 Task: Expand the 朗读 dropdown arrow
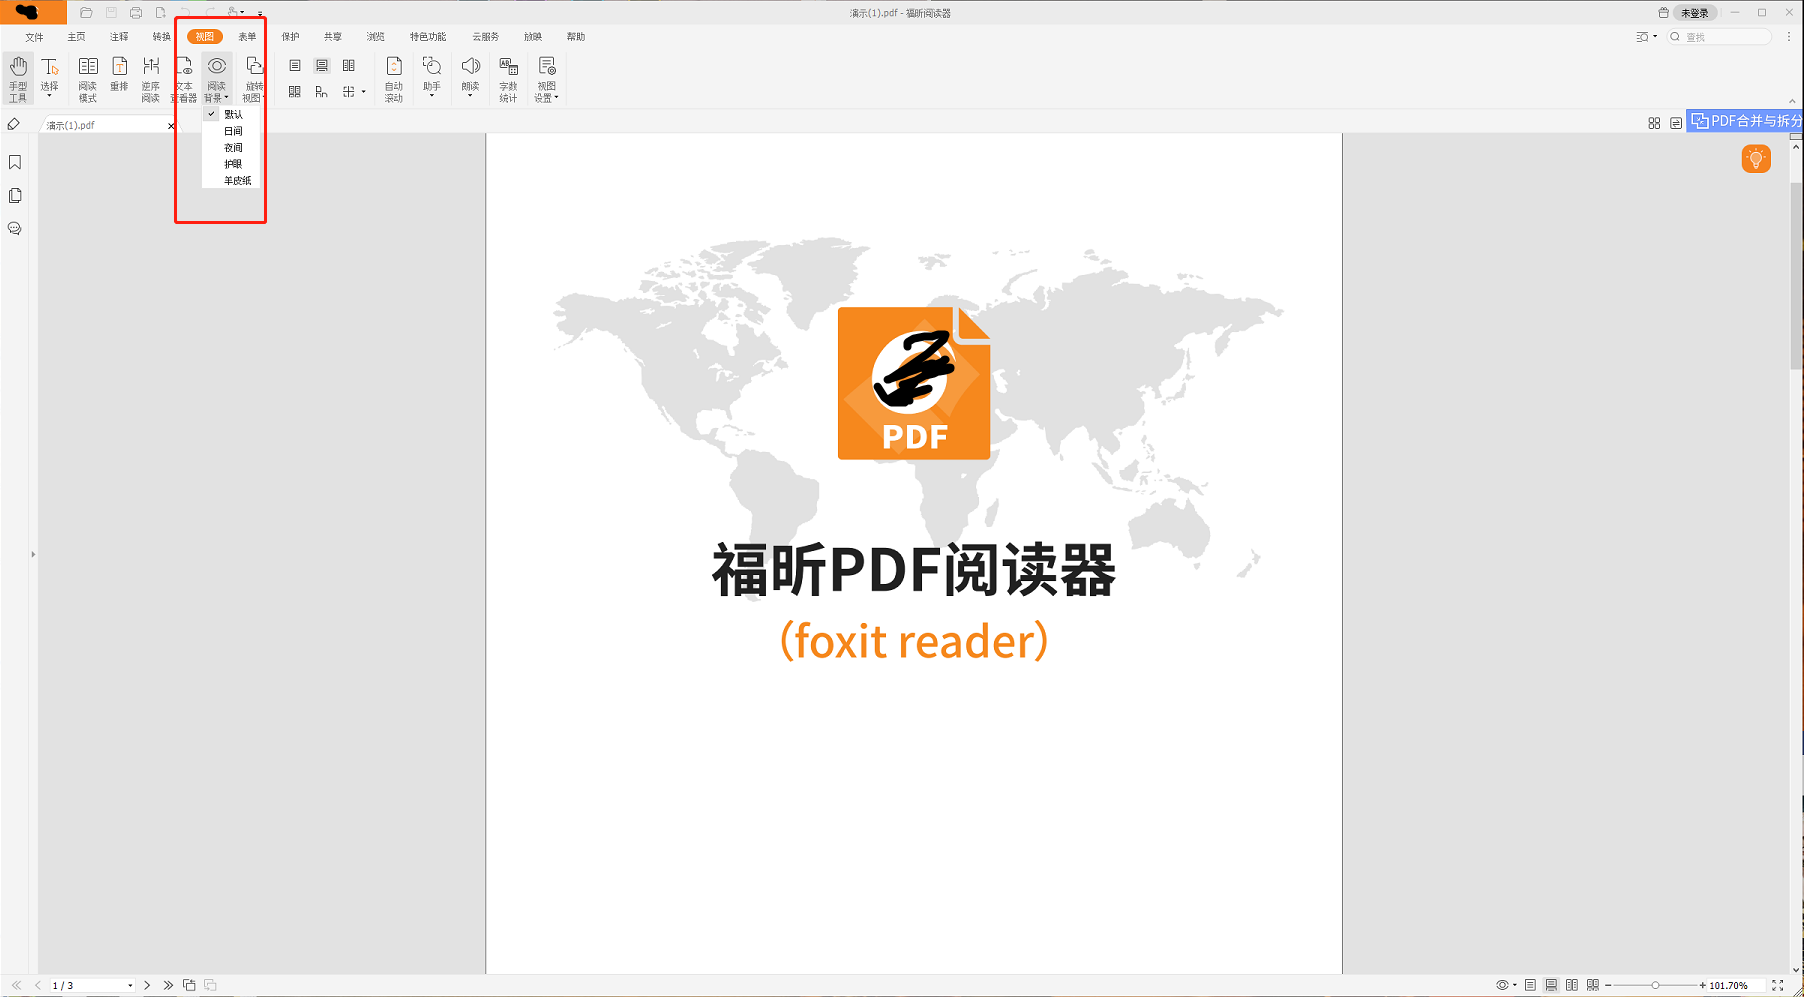click(x=470, y=96)
